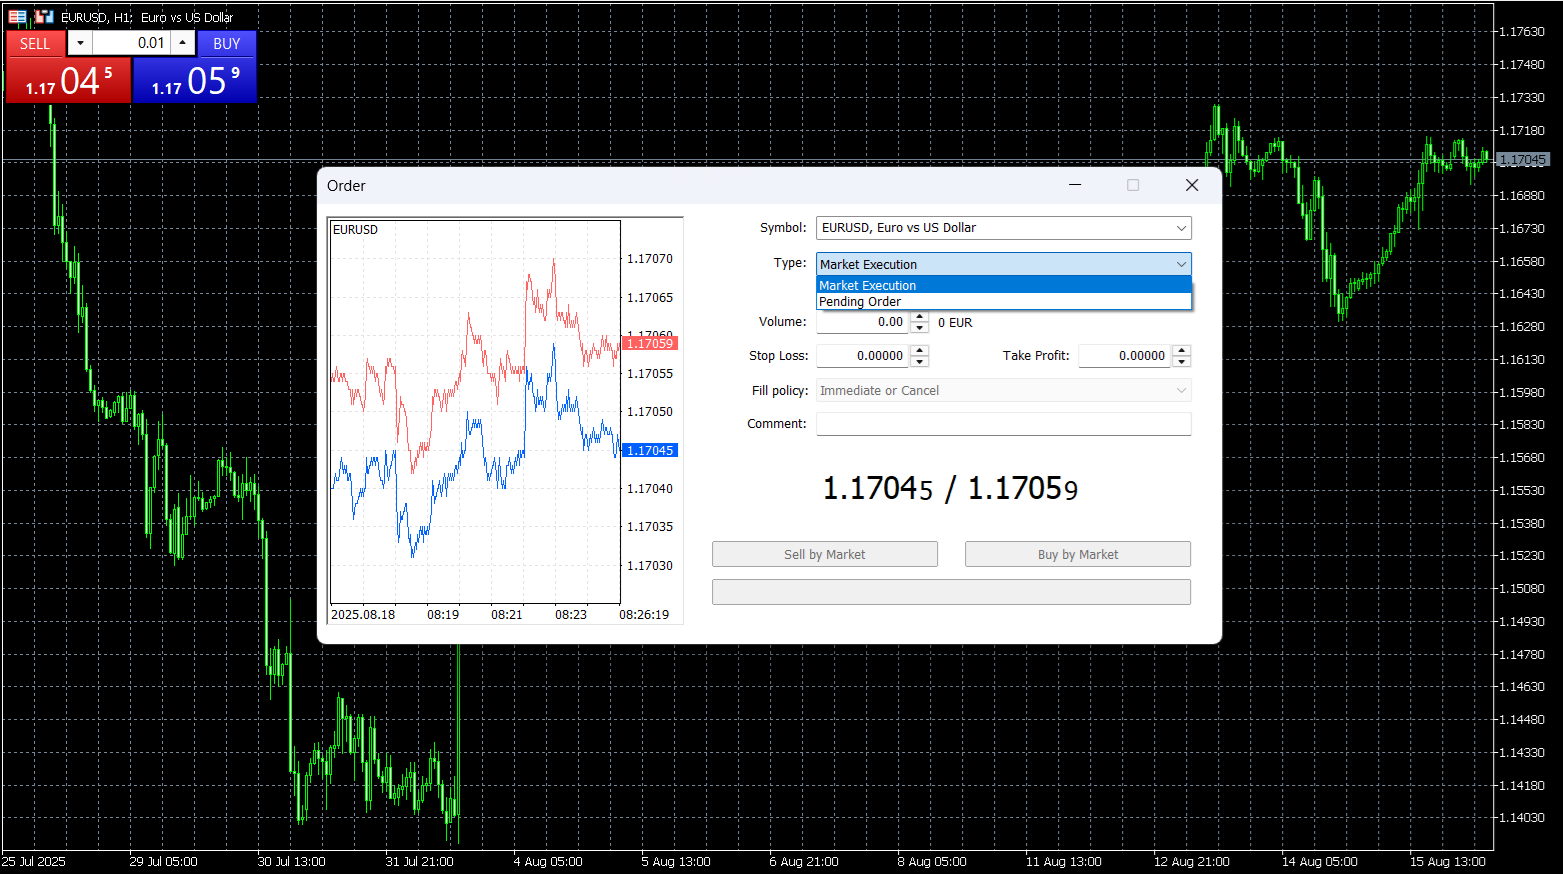Select Pending Order from the Type list
This screenshot has height=874, width=1563.
[x=1004, y=301]
